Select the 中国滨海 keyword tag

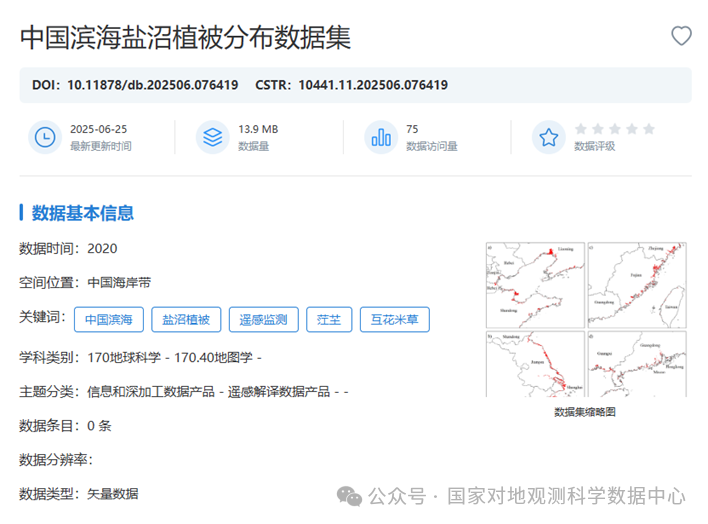[x=109, y=319]
